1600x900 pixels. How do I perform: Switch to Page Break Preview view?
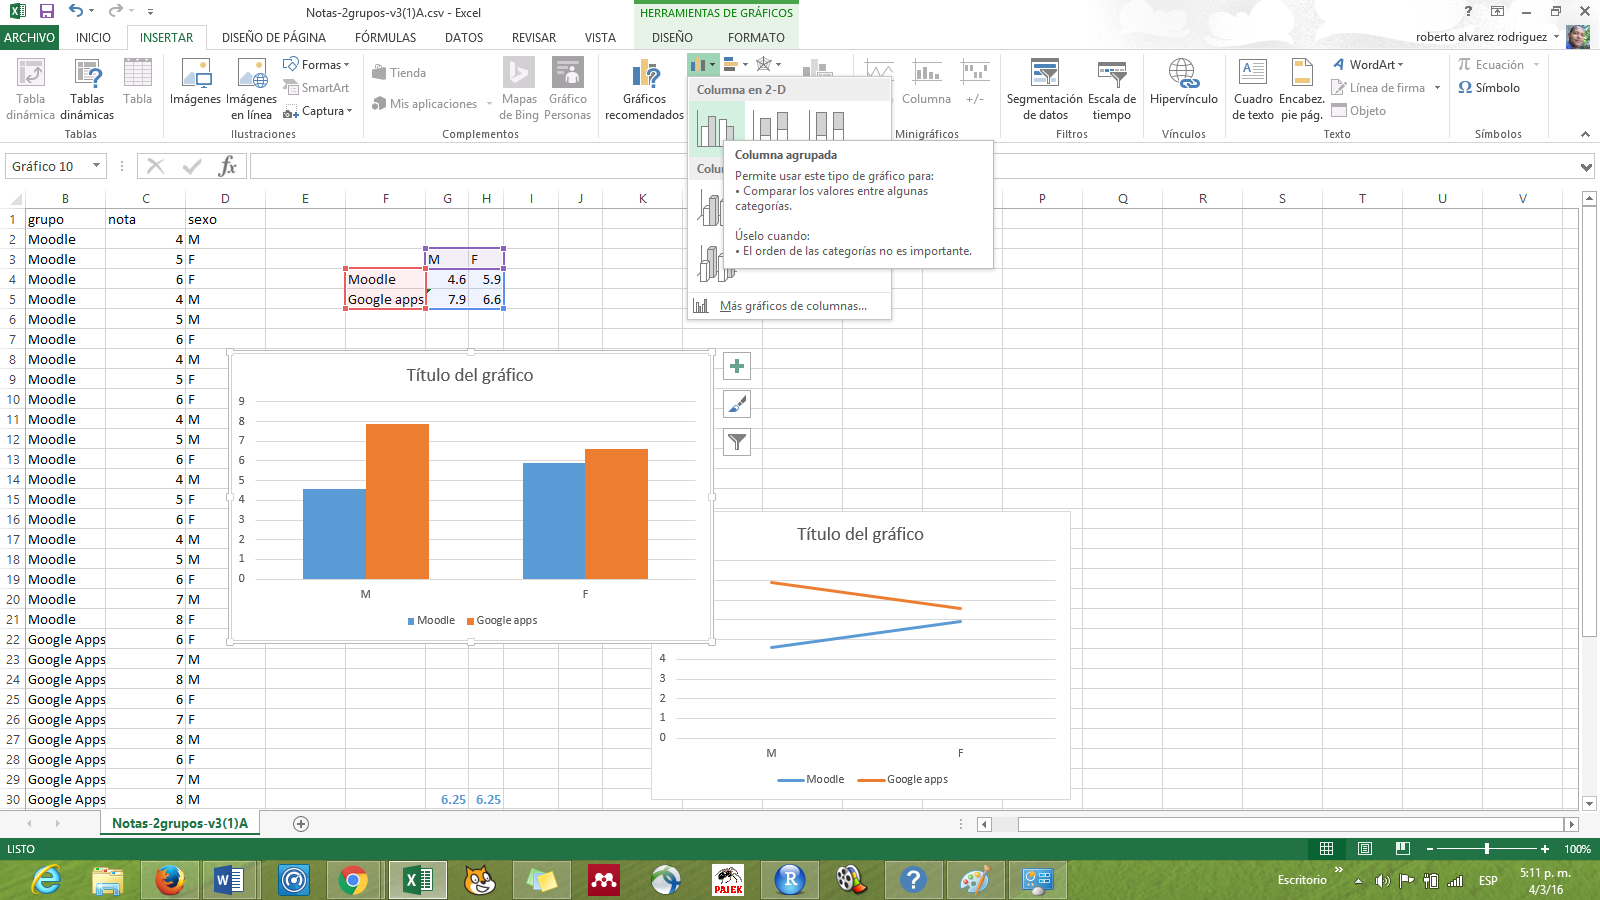click(1403, 848)
